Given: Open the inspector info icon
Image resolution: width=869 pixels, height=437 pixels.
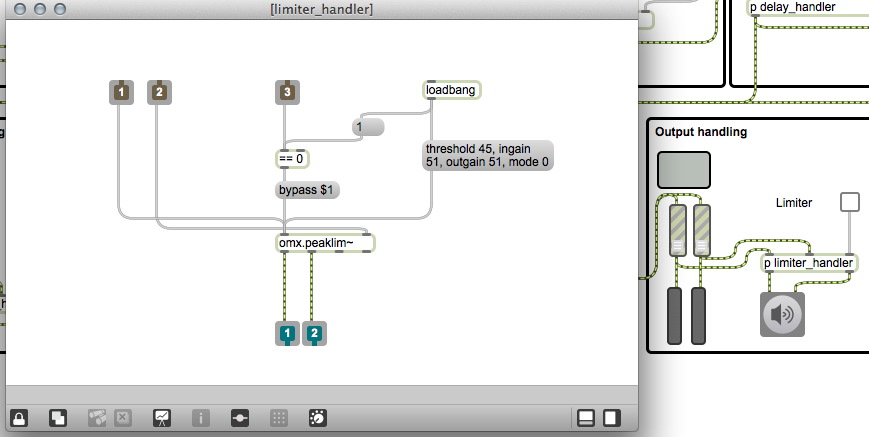Looking at the screenshot, I should (x=201, y=418).
